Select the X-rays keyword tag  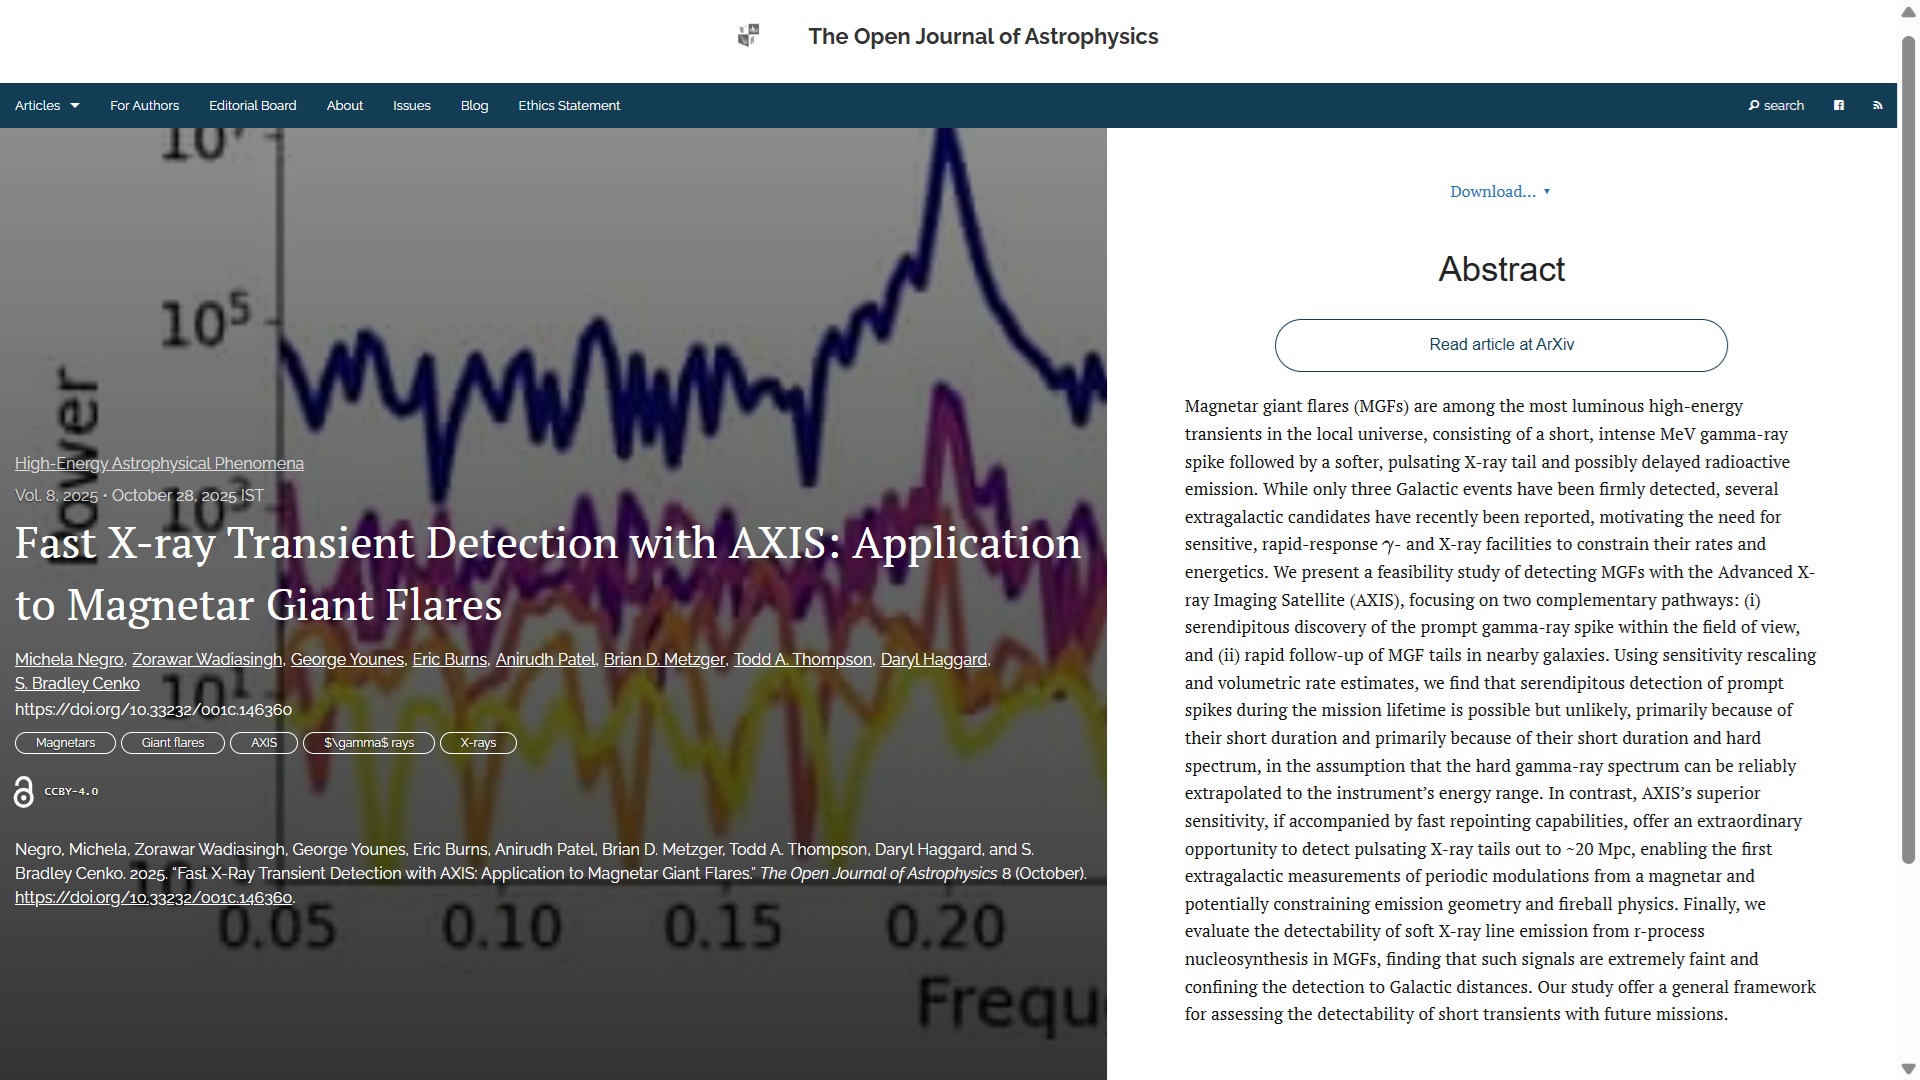pyautogui.click(x=477, y=743)
